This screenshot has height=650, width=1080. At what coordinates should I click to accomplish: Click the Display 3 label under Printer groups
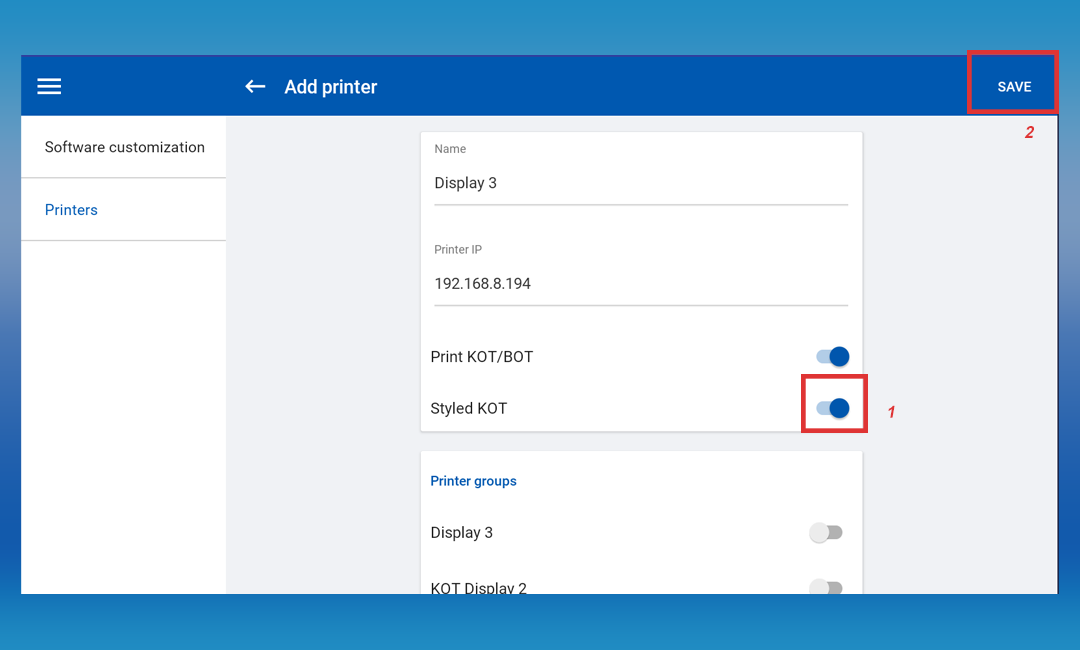[461, 533]
